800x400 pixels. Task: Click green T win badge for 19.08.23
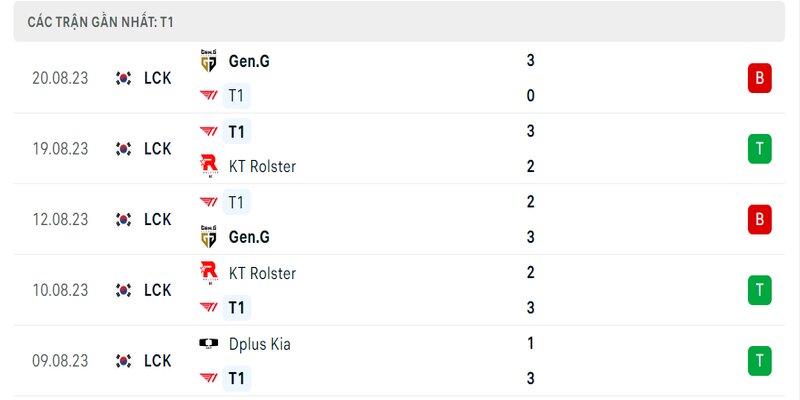[x=760, y=149]
